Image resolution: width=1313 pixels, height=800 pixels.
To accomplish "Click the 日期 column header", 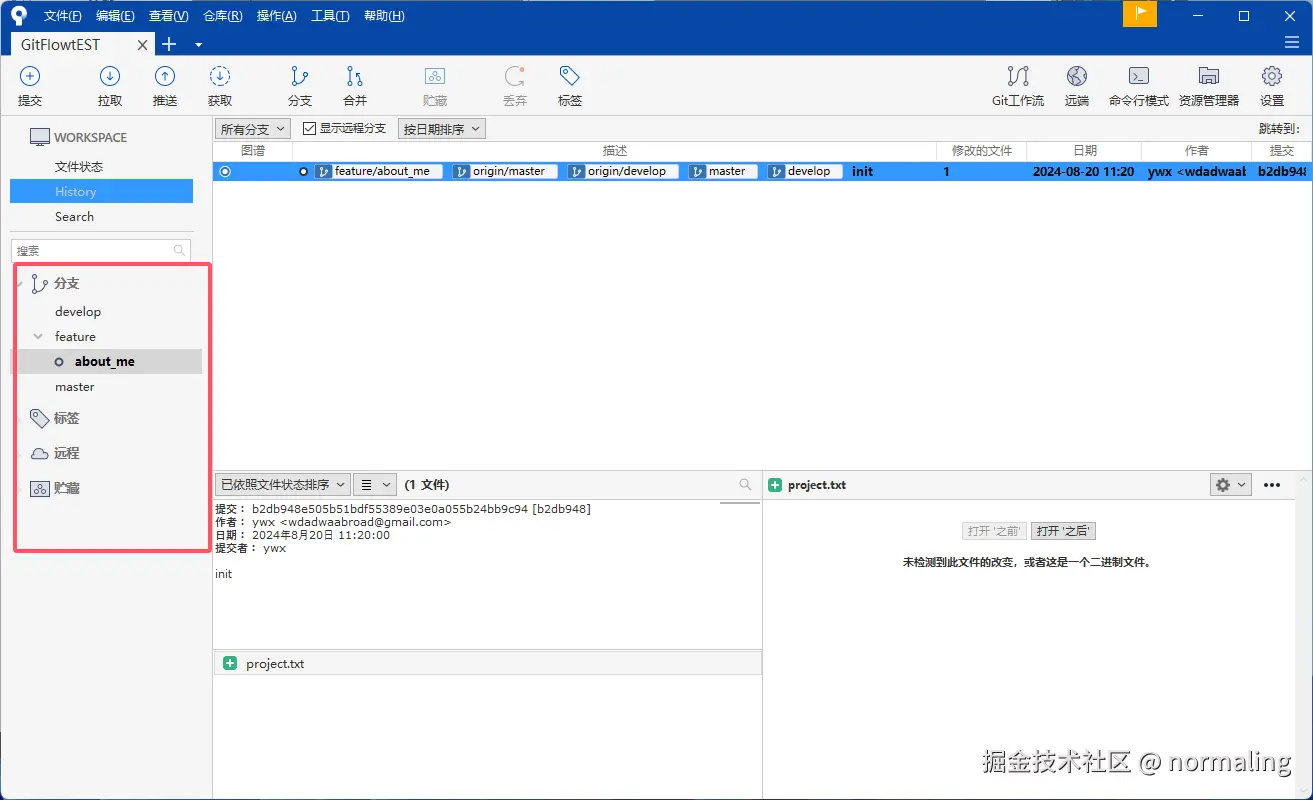I will pos(1084,150).
